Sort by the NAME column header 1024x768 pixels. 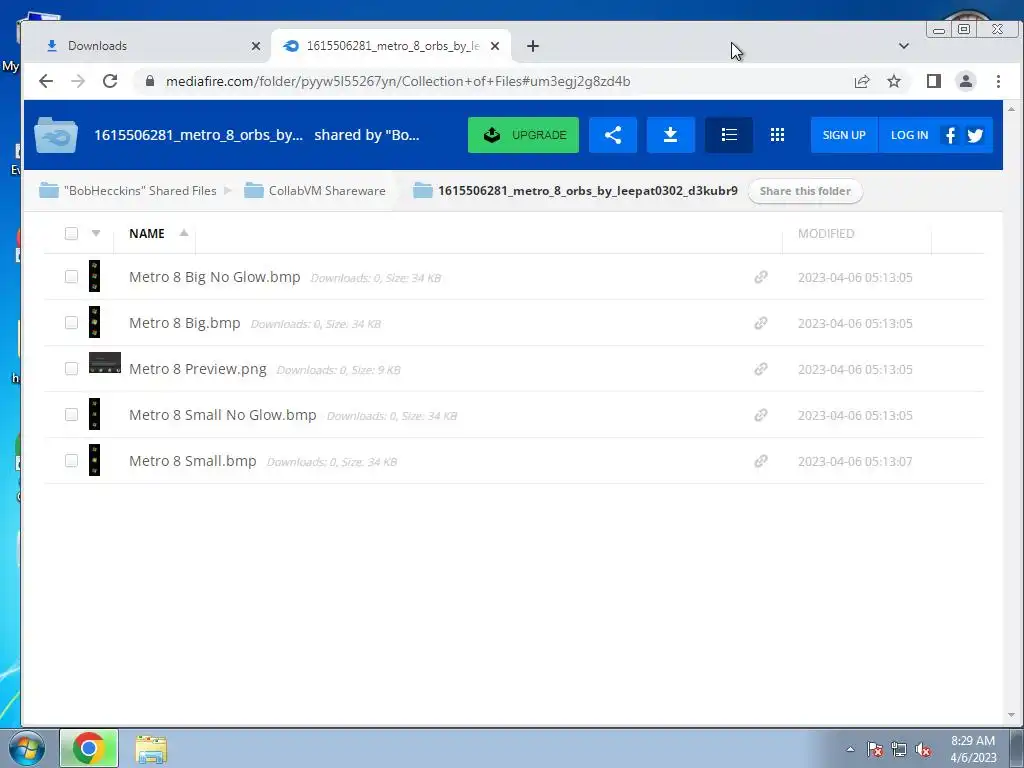click(x=147, y=233)
